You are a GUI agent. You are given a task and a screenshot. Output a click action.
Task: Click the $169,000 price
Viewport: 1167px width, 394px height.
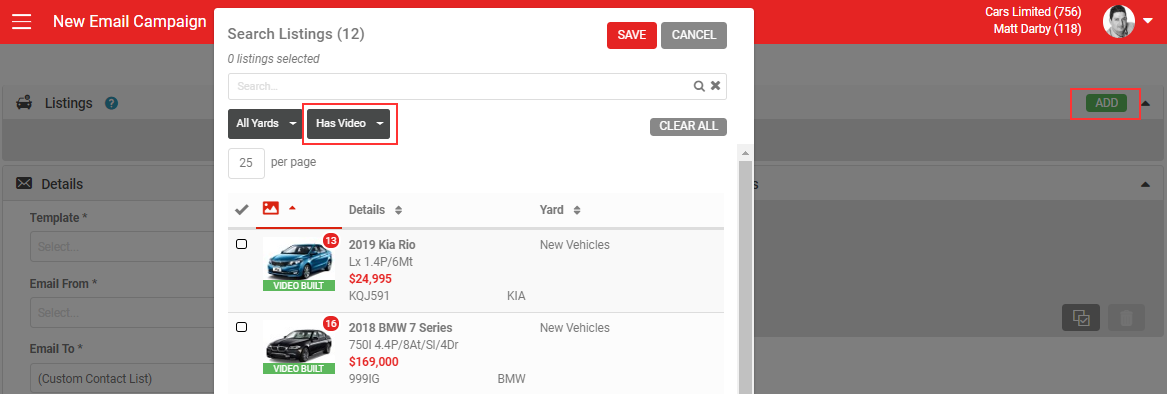[x=374, y=361]
